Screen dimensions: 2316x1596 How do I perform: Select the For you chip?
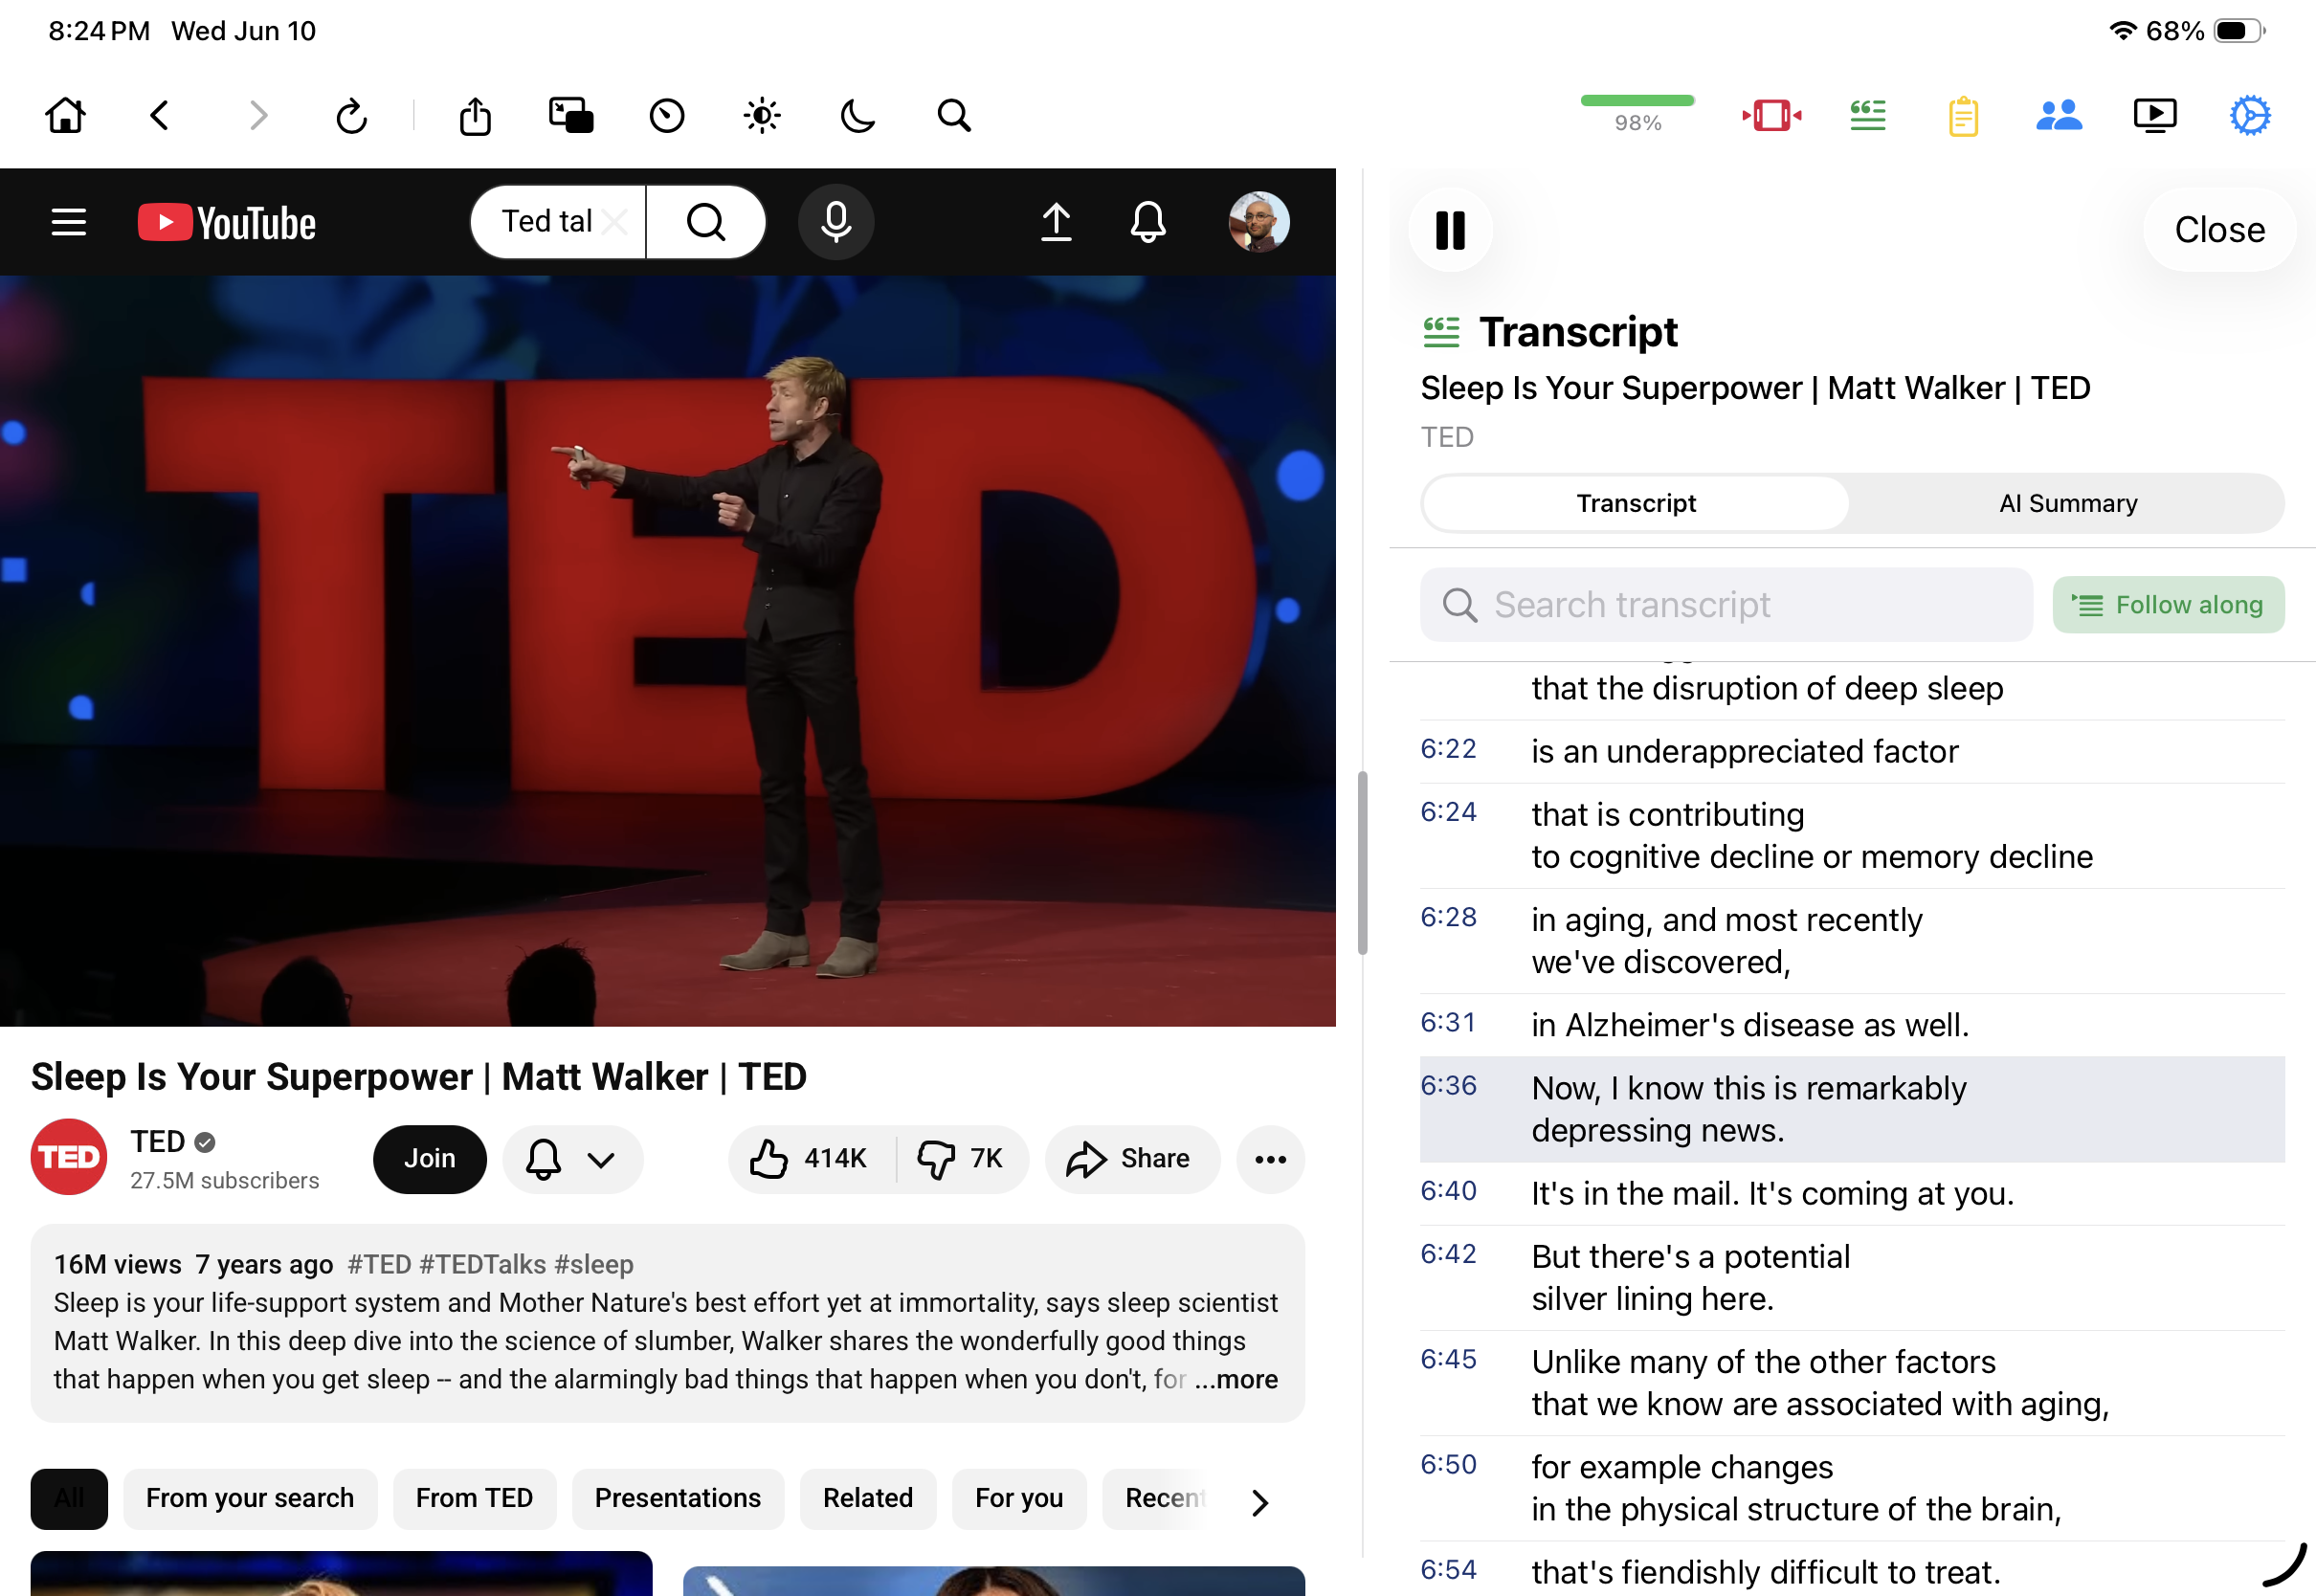point(1018,1498)
